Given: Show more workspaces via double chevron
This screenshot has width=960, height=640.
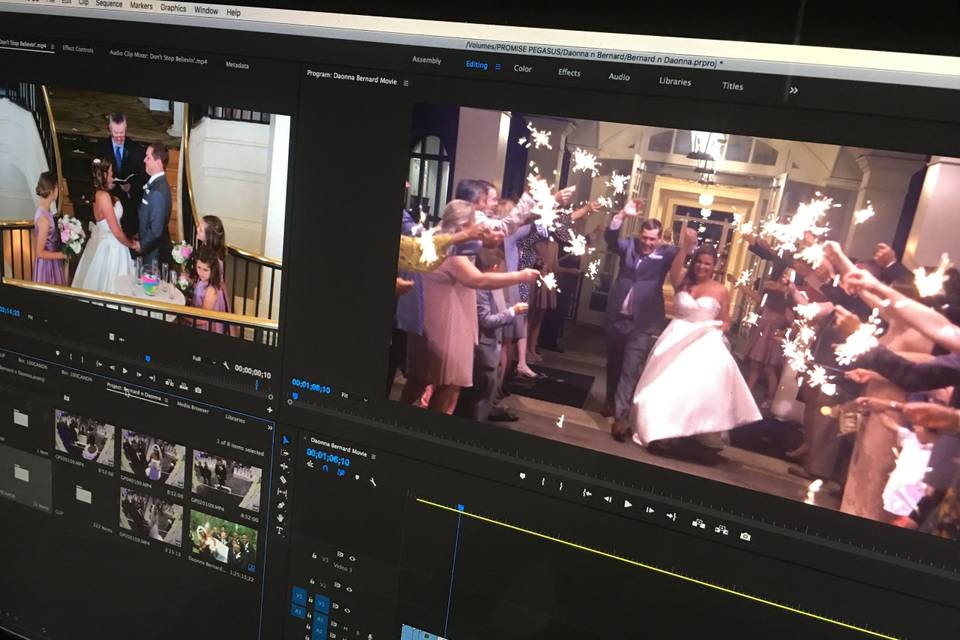Looking at the screenshot, I should tap(793, 90).
